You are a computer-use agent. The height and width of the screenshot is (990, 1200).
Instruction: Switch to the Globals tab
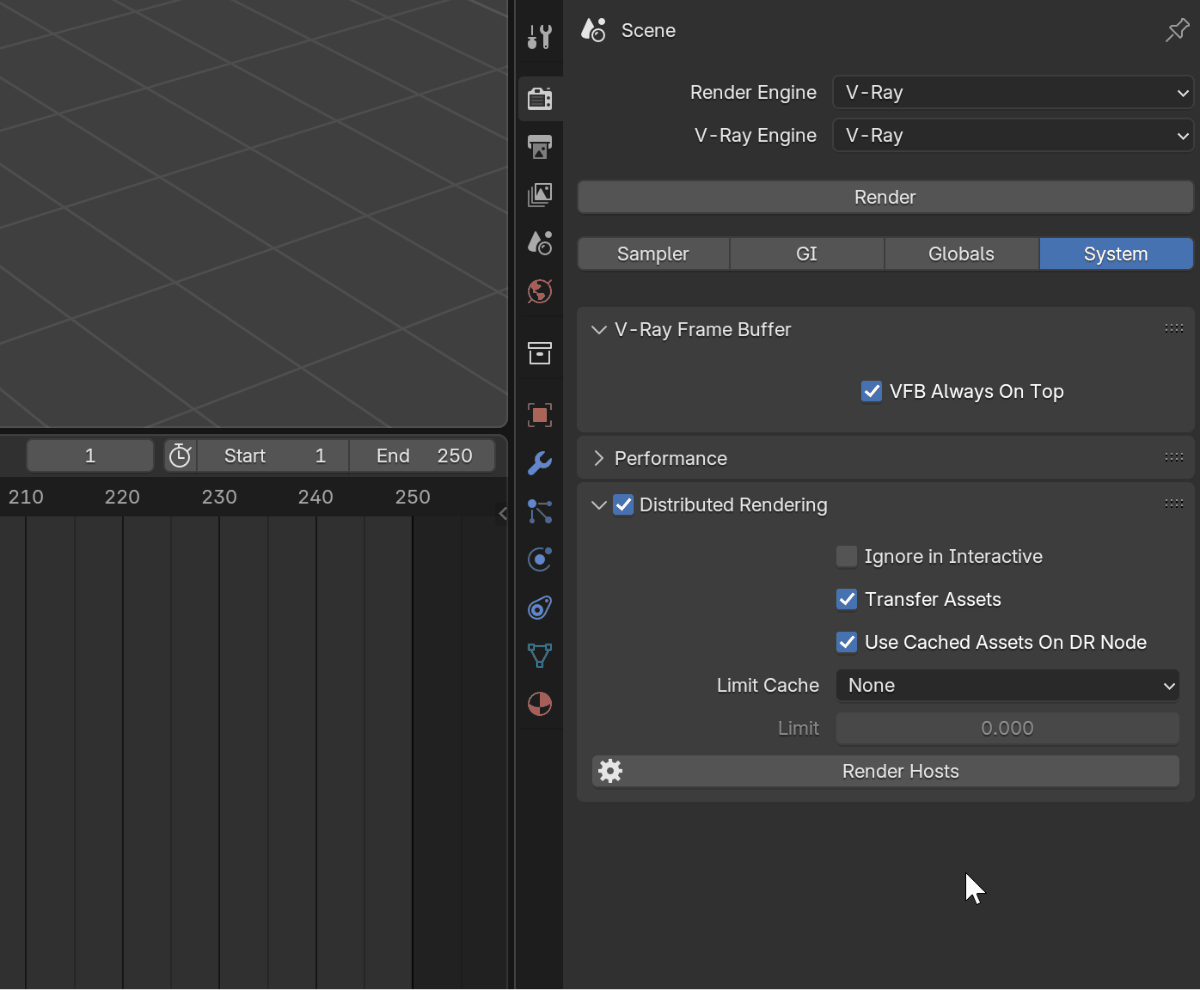(x=961, y=254)
